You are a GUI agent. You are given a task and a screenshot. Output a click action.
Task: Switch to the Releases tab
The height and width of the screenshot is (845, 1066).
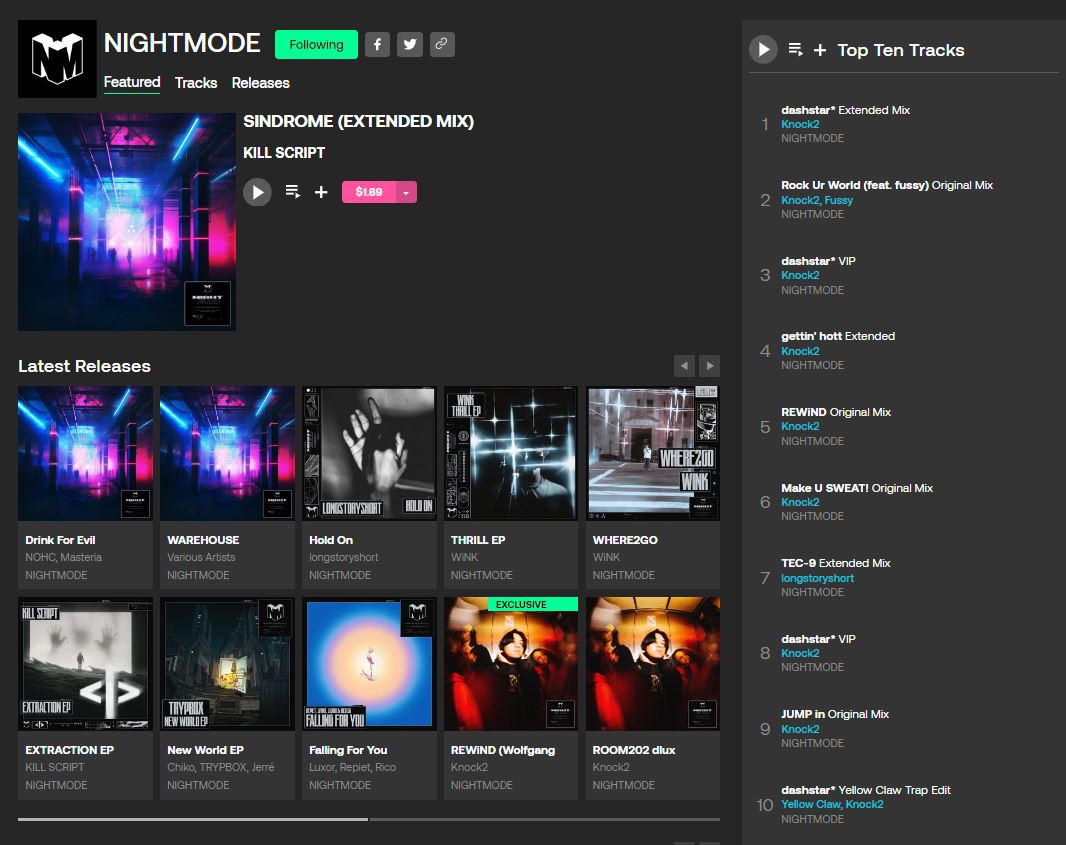[260, 83]
